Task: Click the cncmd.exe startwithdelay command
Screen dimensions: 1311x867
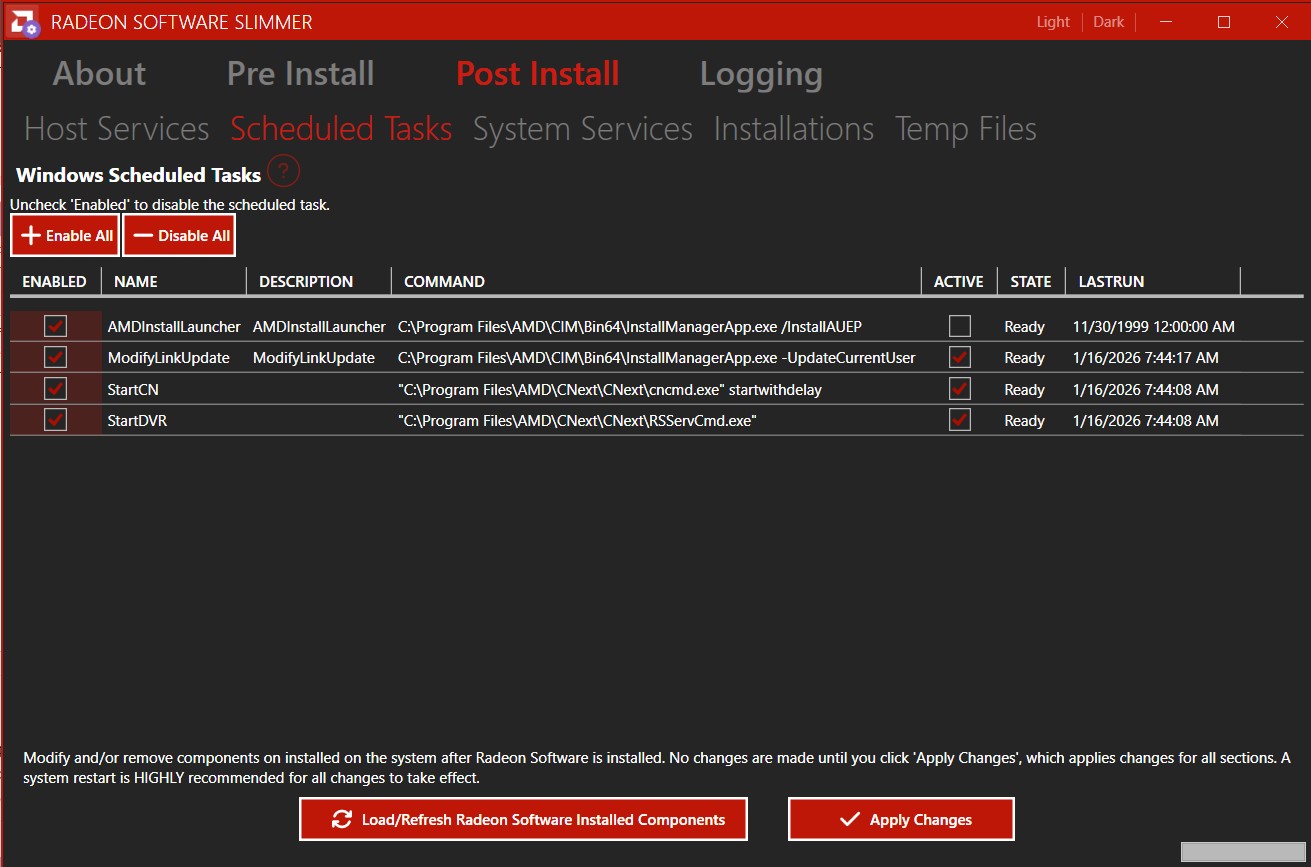Action: tap(610, 390)
